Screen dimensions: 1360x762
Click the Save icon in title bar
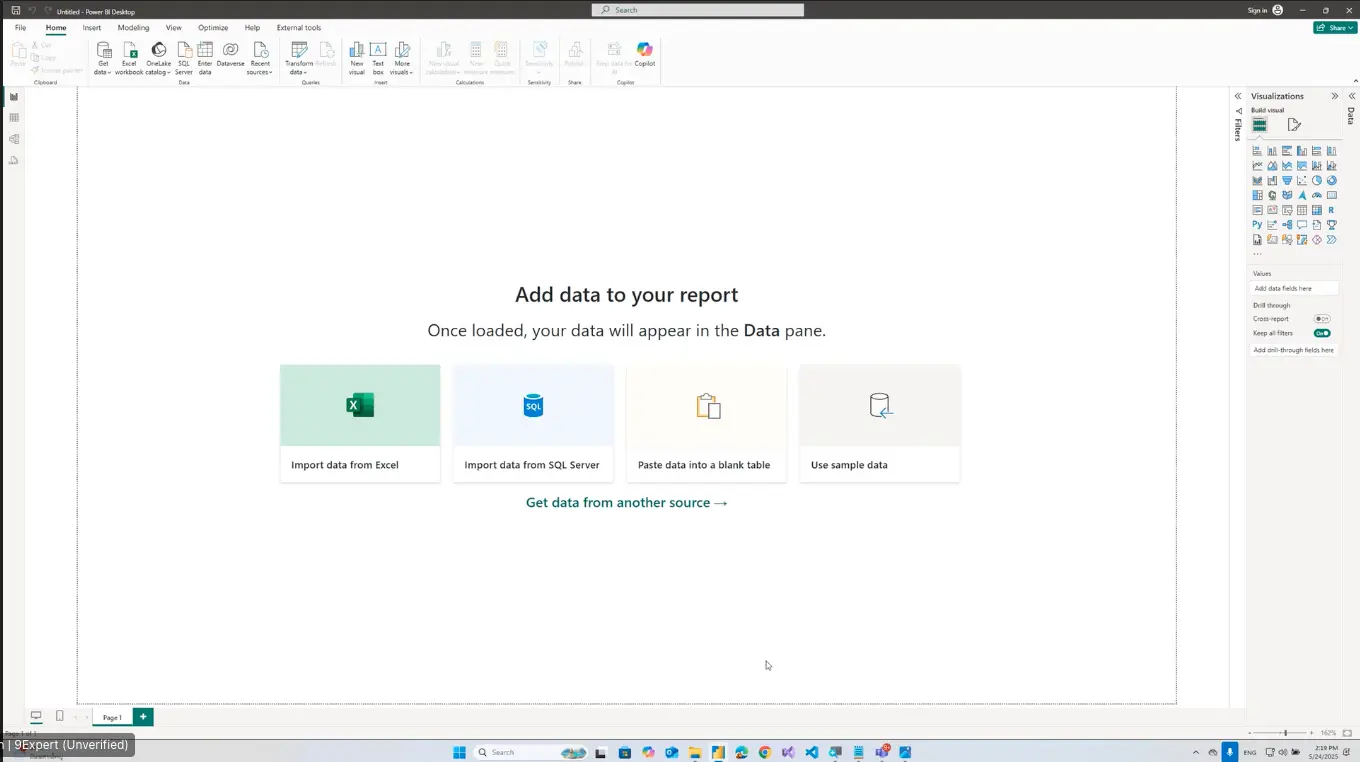point(16,10)
